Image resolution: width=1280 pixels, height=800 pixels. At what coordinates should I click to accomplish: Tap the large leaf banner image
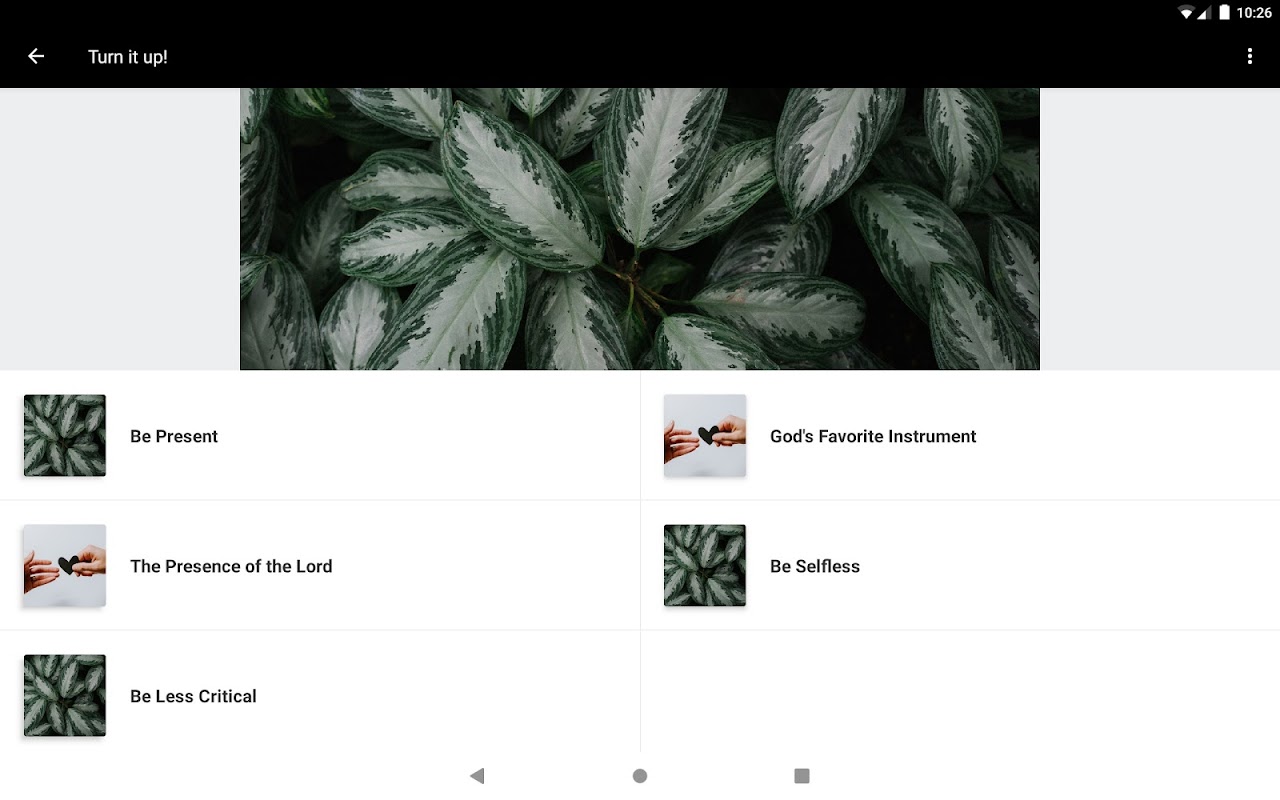(640, 229)
